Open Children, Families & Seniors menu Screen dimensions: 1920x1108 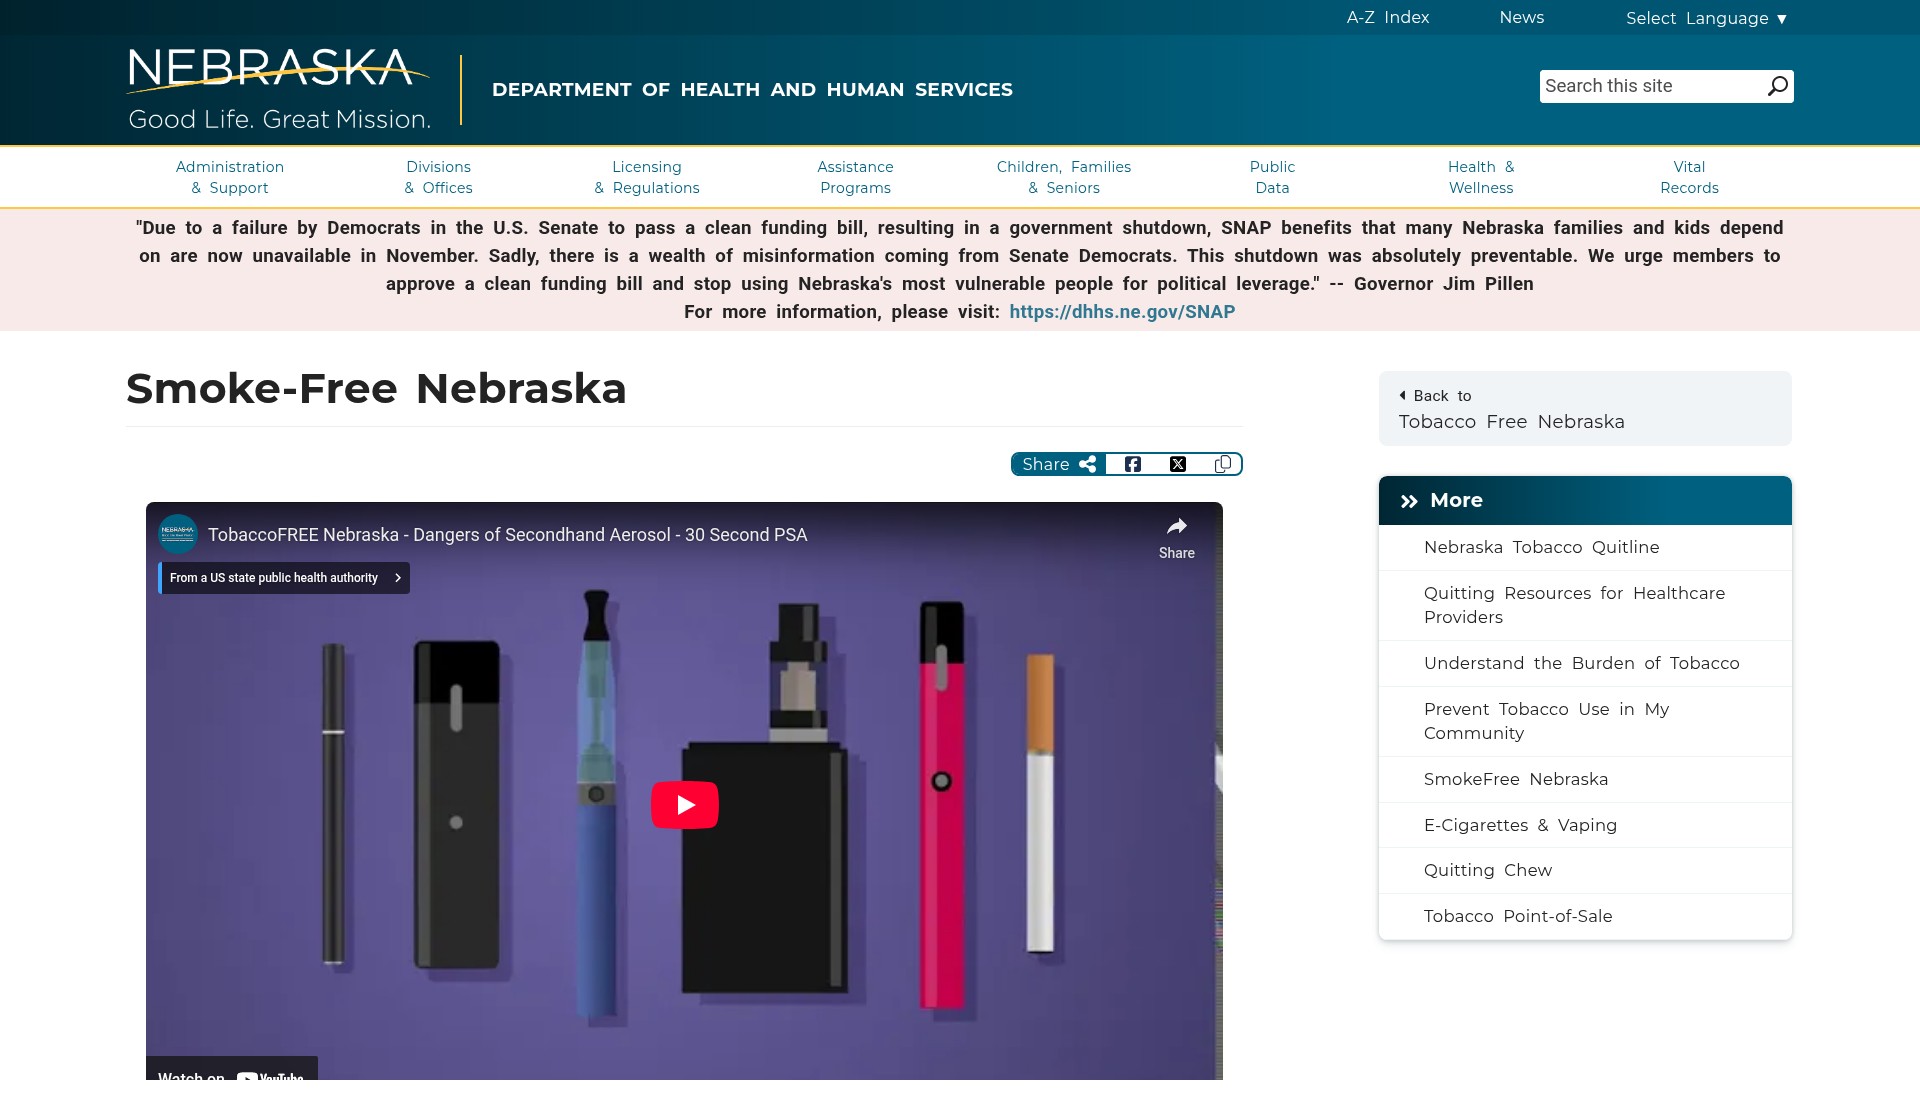click(x=1064, y=177)
